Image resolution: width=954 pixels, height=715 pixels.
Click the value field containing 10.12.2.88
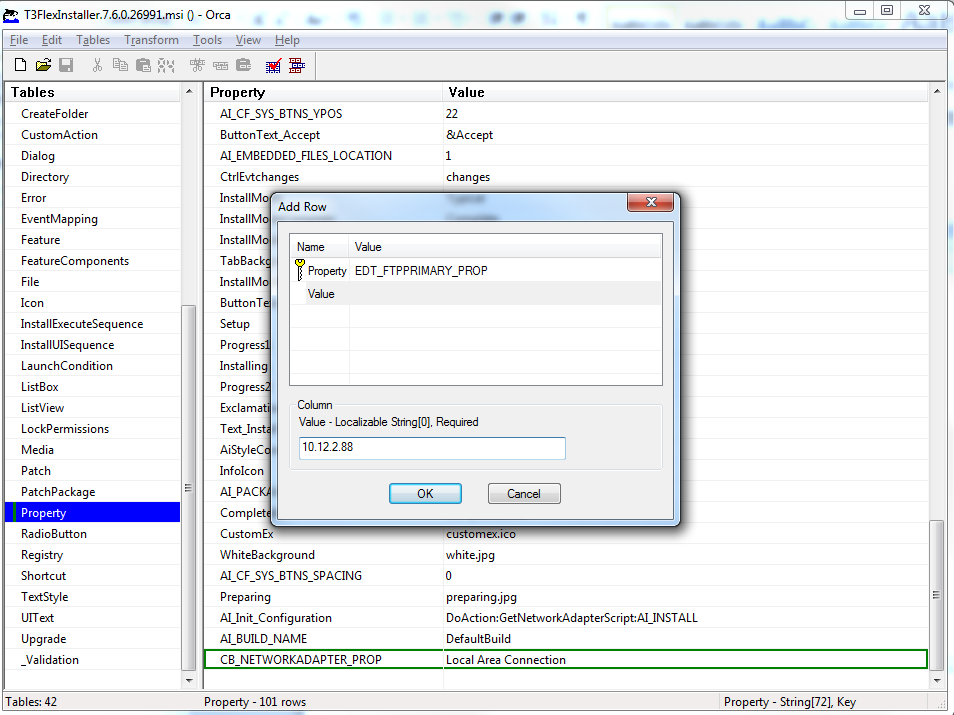point(432,448)
